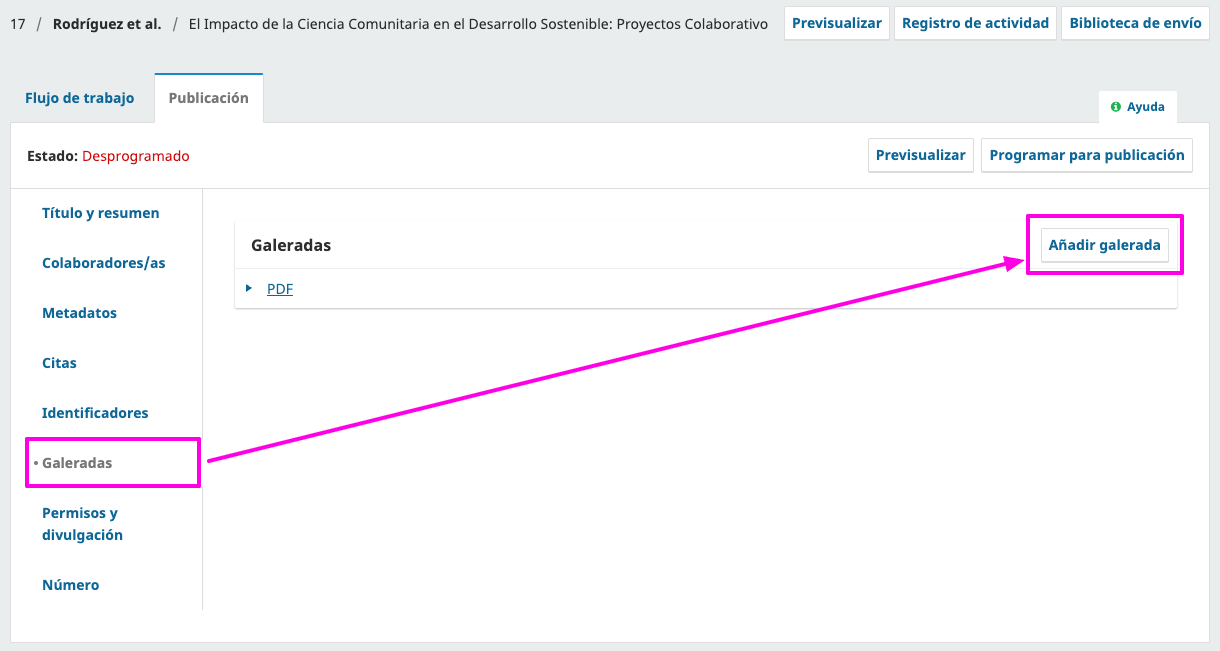The image size is (1220, 651).
Task: Click the Rodríguez et al. breadcrumb
Action: 107,24
